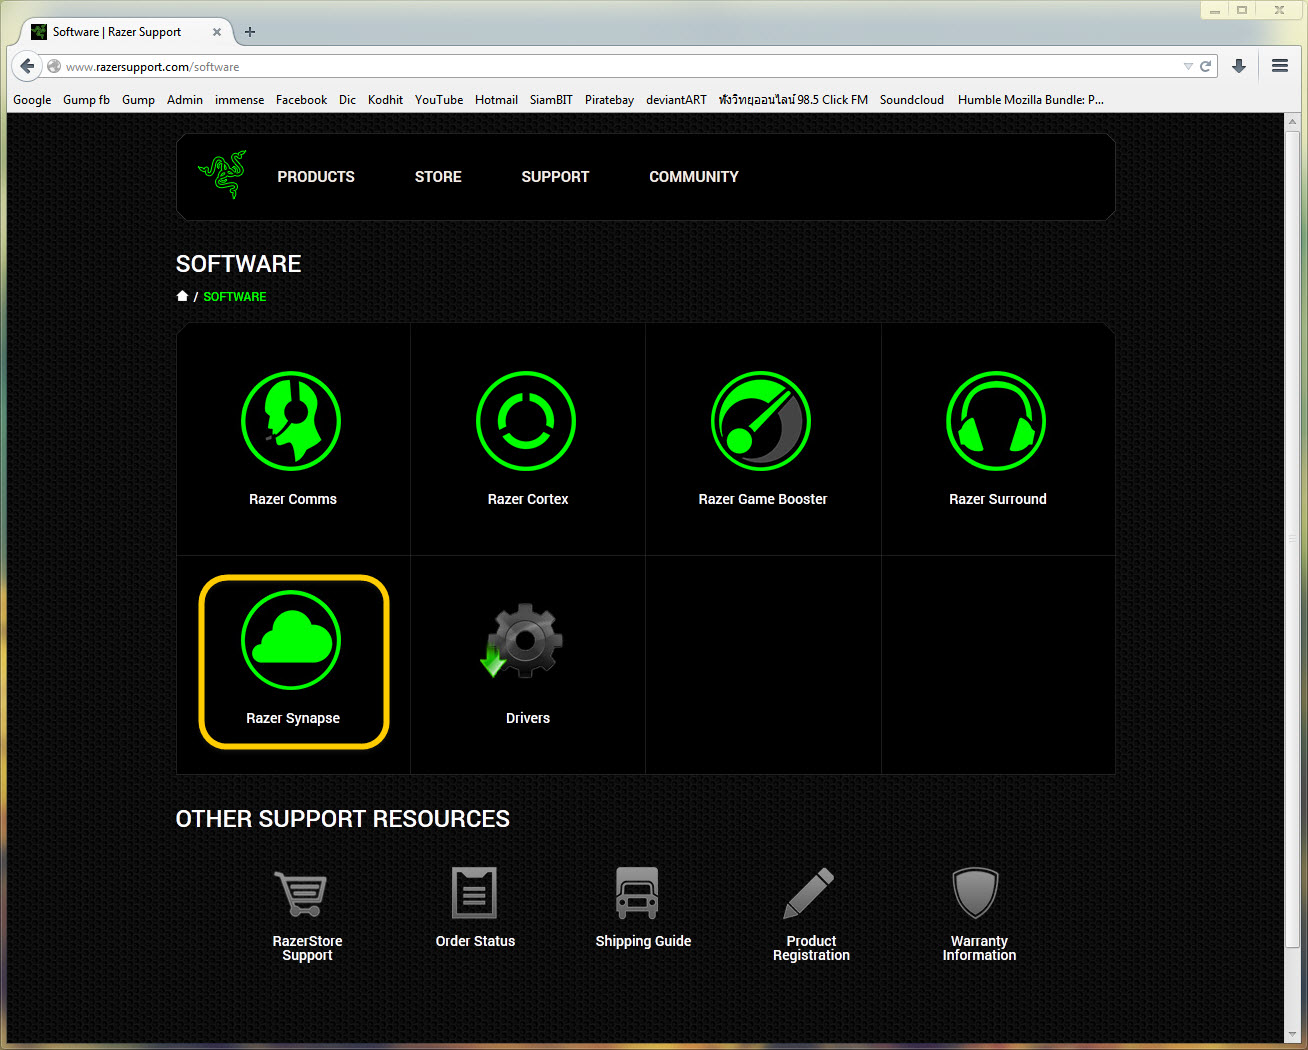
Task: Open the PRODUCTS menu
Action: point(316,177)
